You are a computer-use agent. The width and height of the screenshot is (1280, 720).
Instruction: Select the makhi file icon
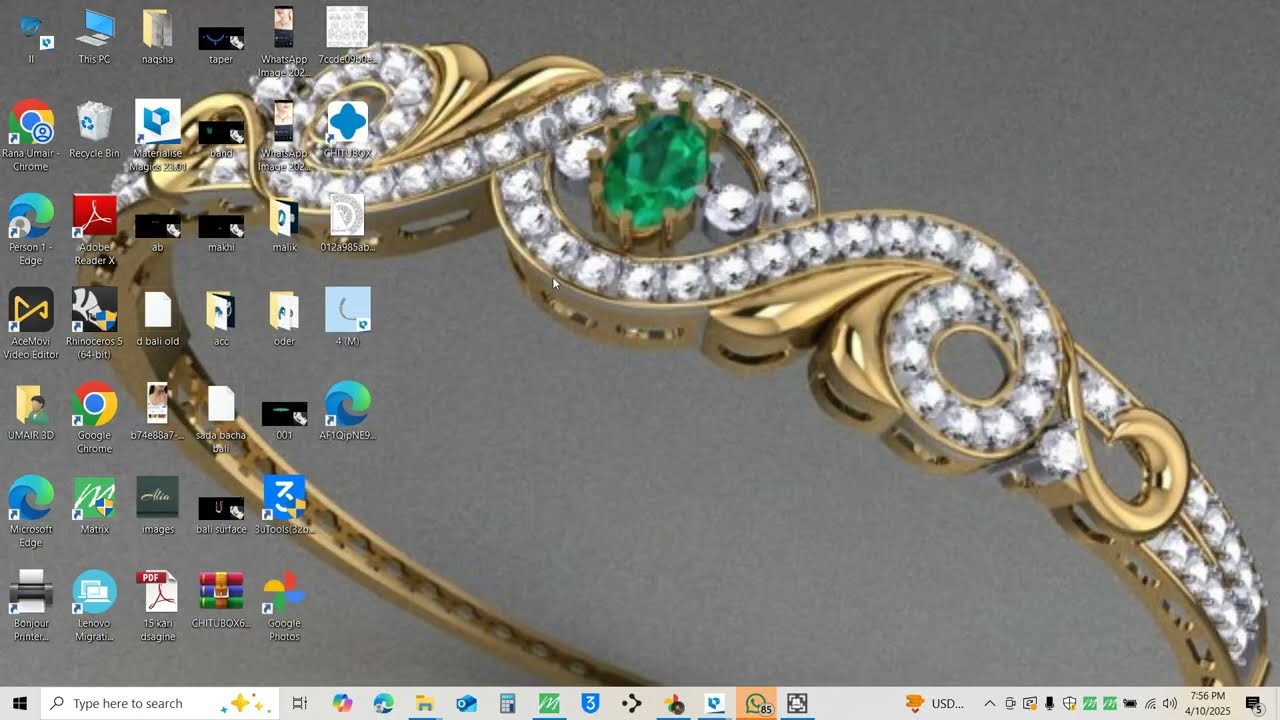tap(221, 233)
